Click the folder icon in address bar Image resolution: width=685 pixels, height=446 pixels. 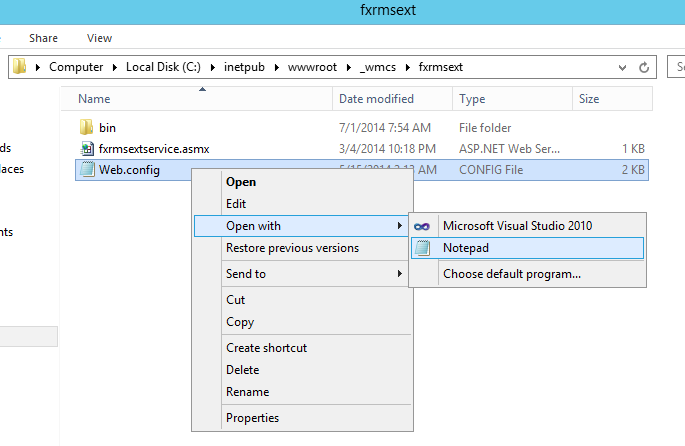pyautogui.click(x=20, y=67)
